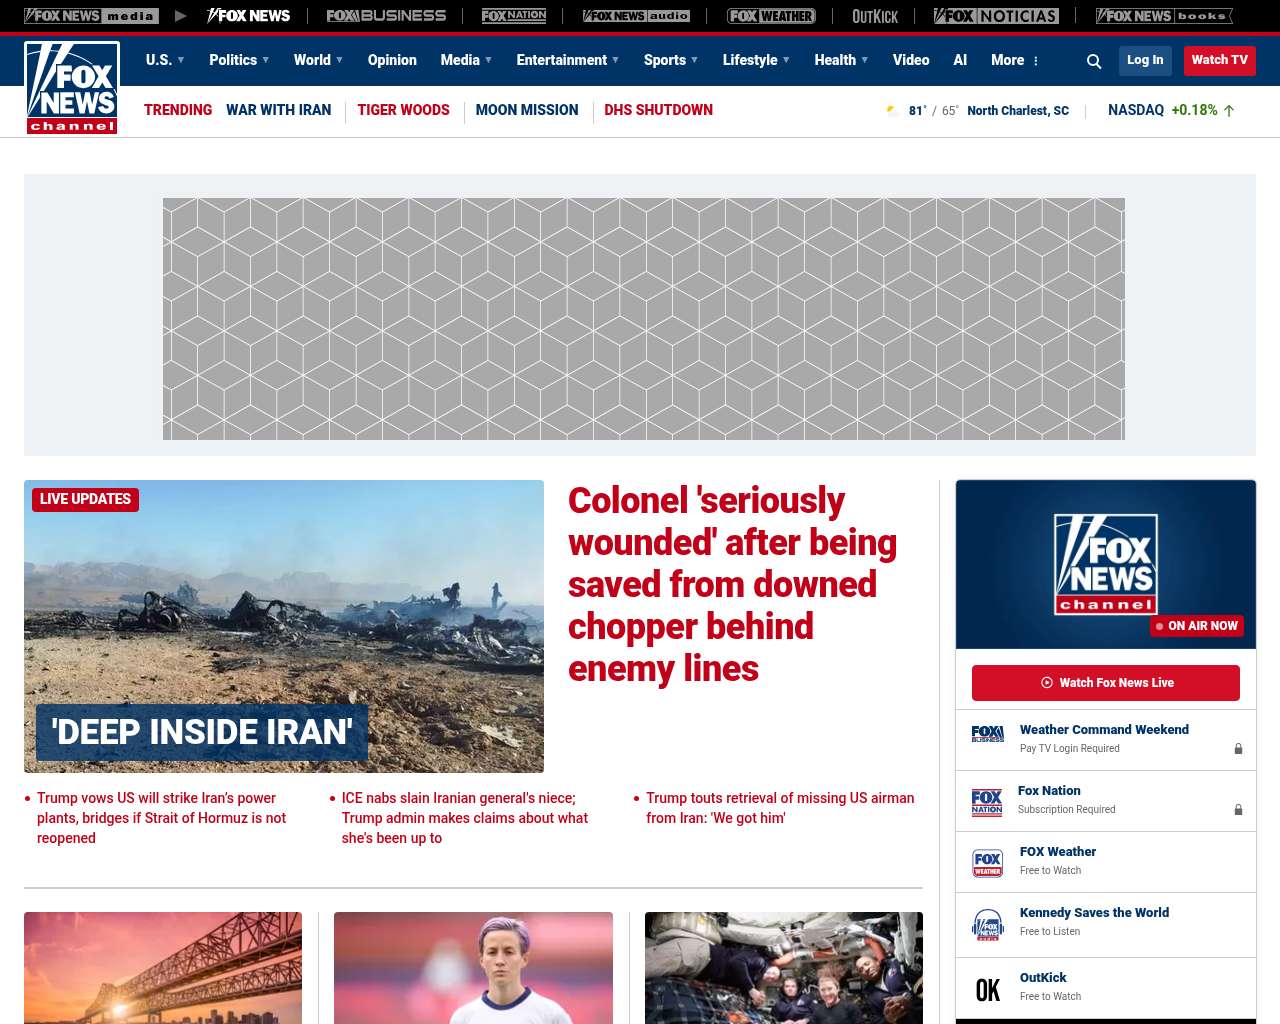Click the Log In button

[1145, 60]
